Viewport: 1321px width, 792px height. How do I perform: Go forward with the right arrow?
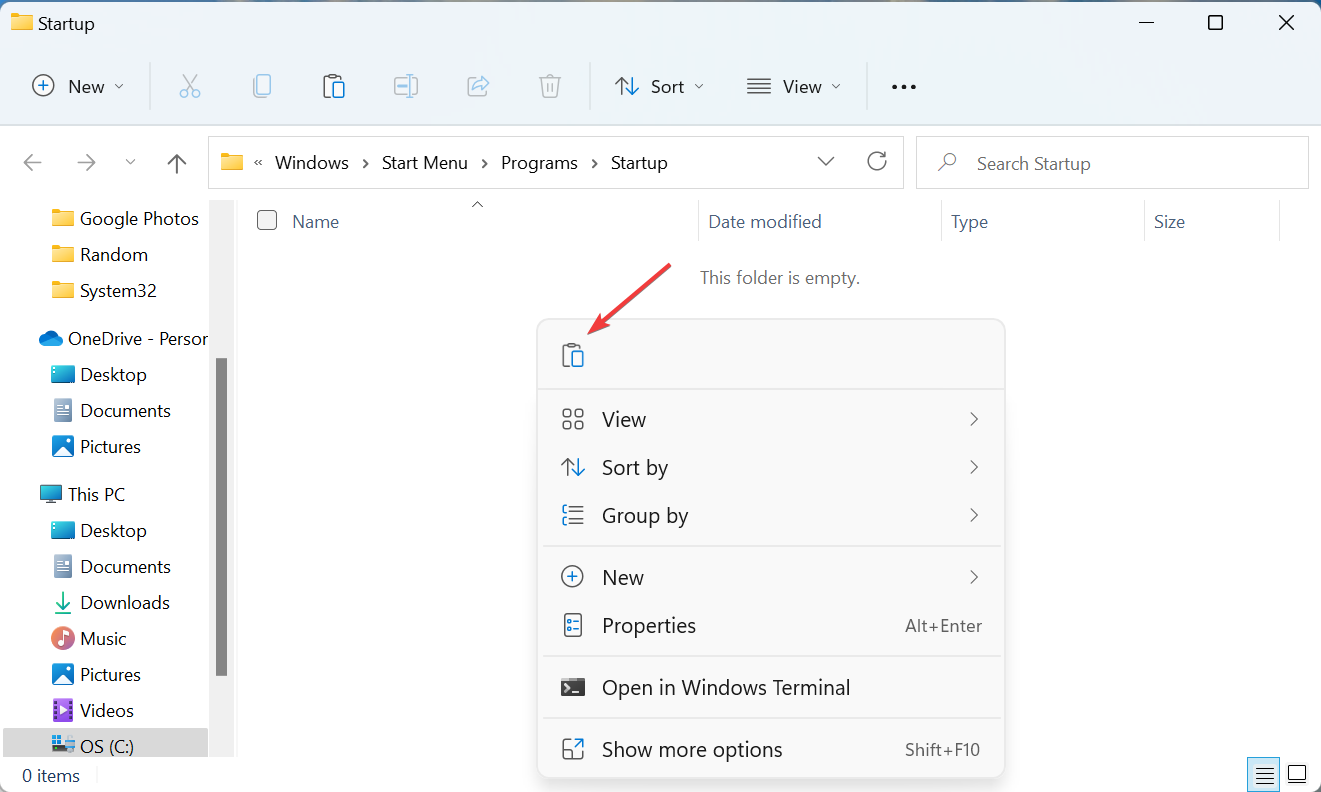tap(87, 163)
